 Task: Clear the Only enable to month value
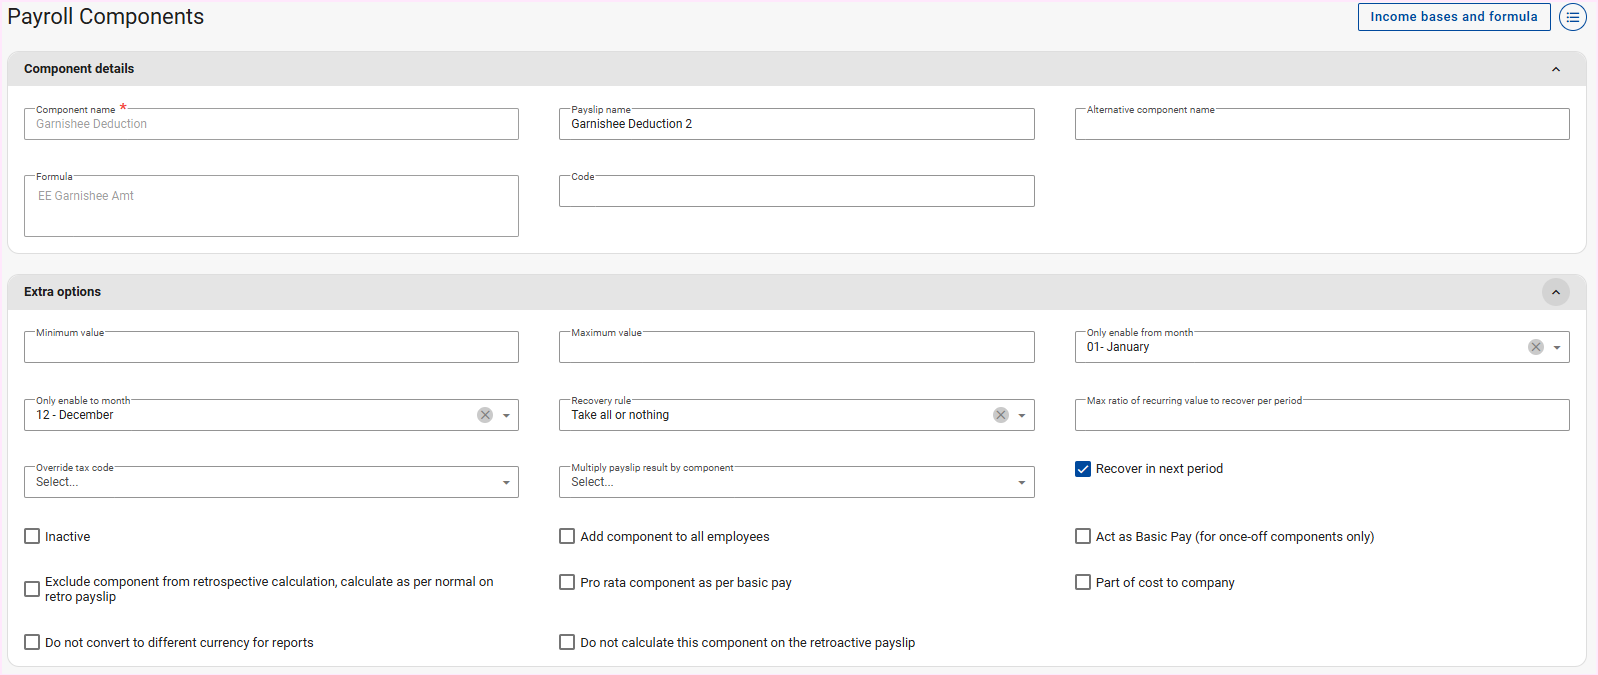(485, 415)
